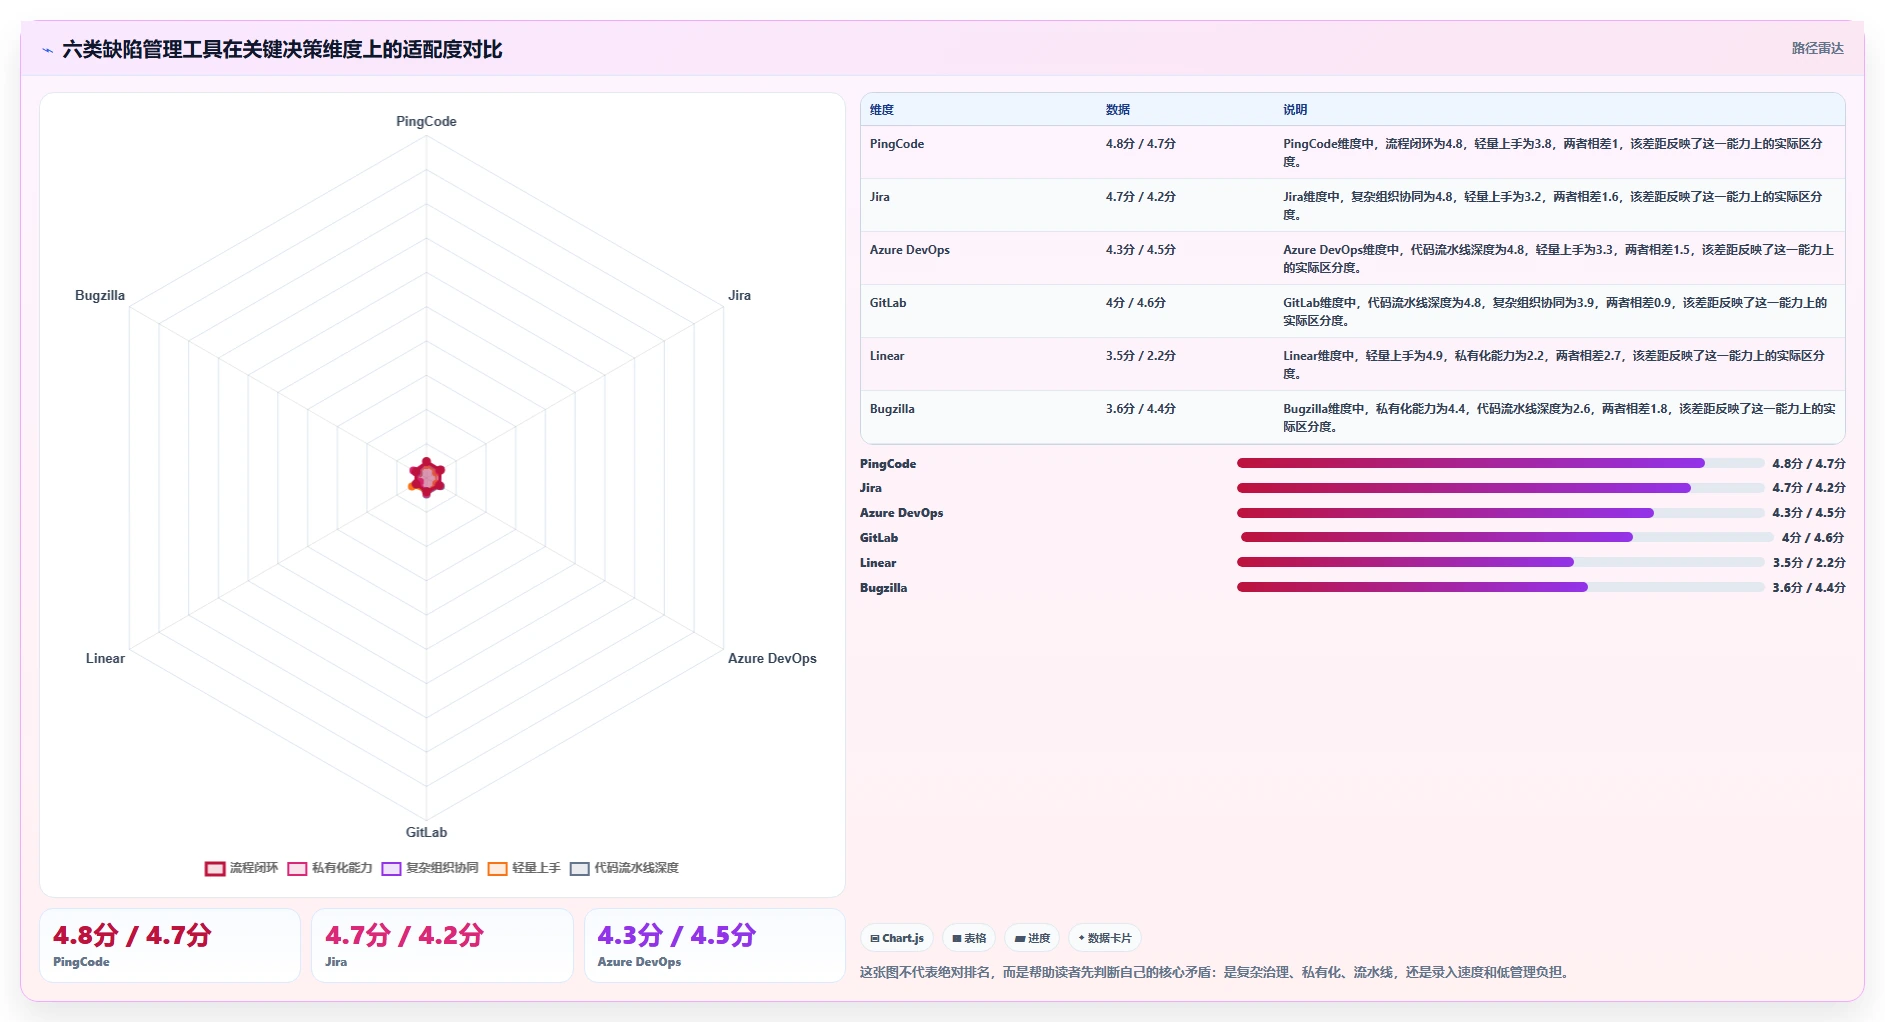Screen dimensions: 1885x1022
Task: Click the radar data shape at the center
Action: [x=427, y=478]
